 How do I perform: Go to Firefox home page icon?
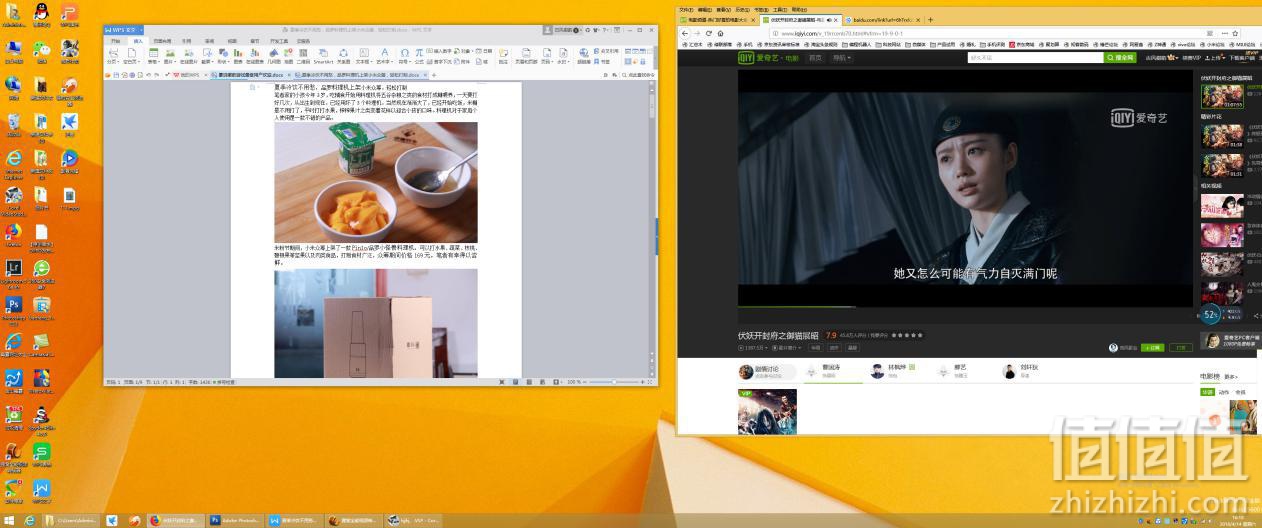point(721,33)
